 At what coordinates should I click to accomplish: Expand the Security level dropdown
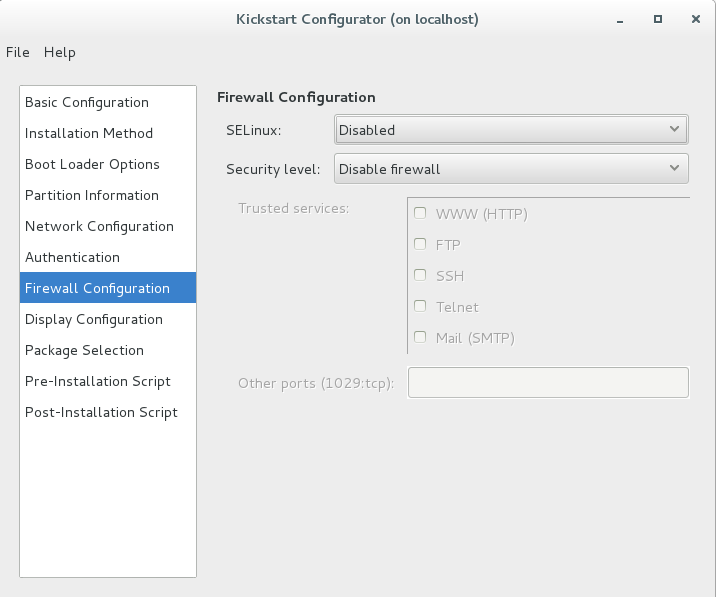pyautogui.click(x=511, y=169)
